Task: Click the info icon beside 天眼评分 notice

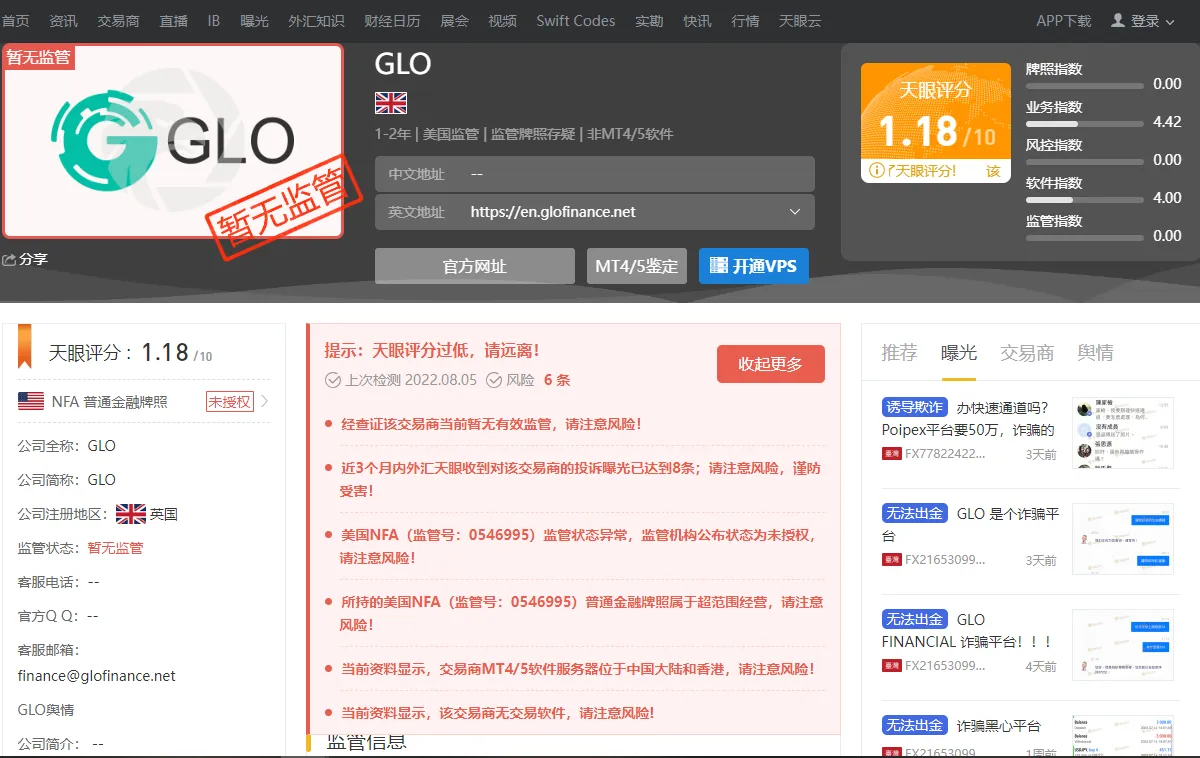Action: 876,171
